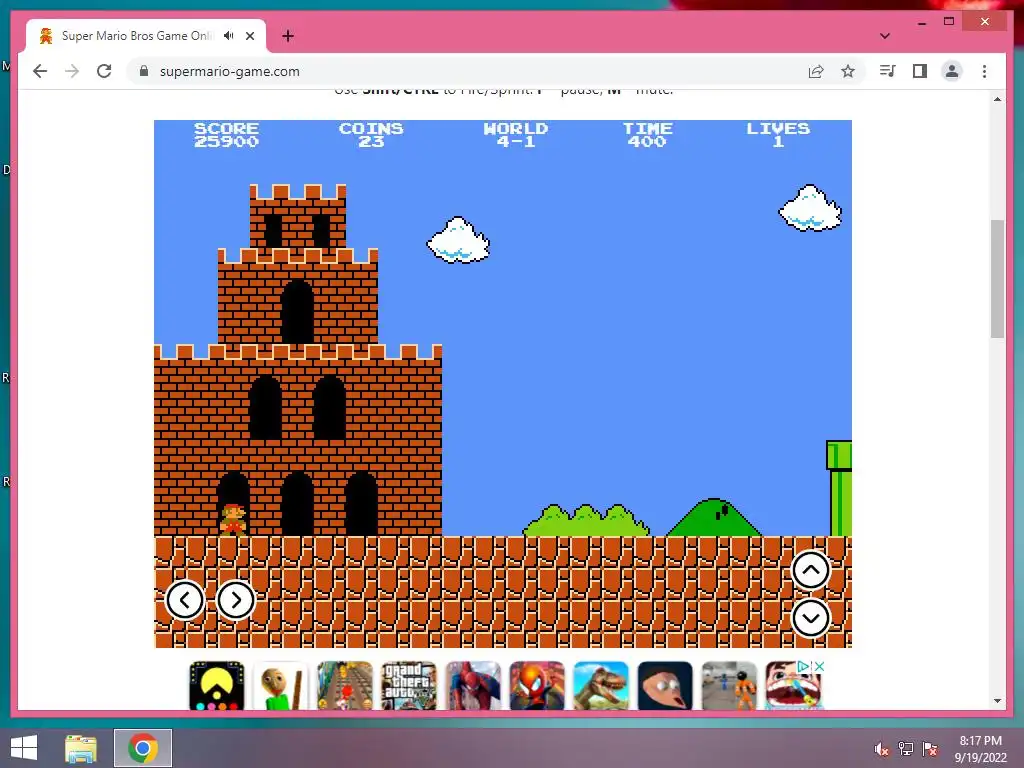Viewport: 1024px width, 768px height.
Task: Click the scrollbar down arrow
Action: (997, 701)
